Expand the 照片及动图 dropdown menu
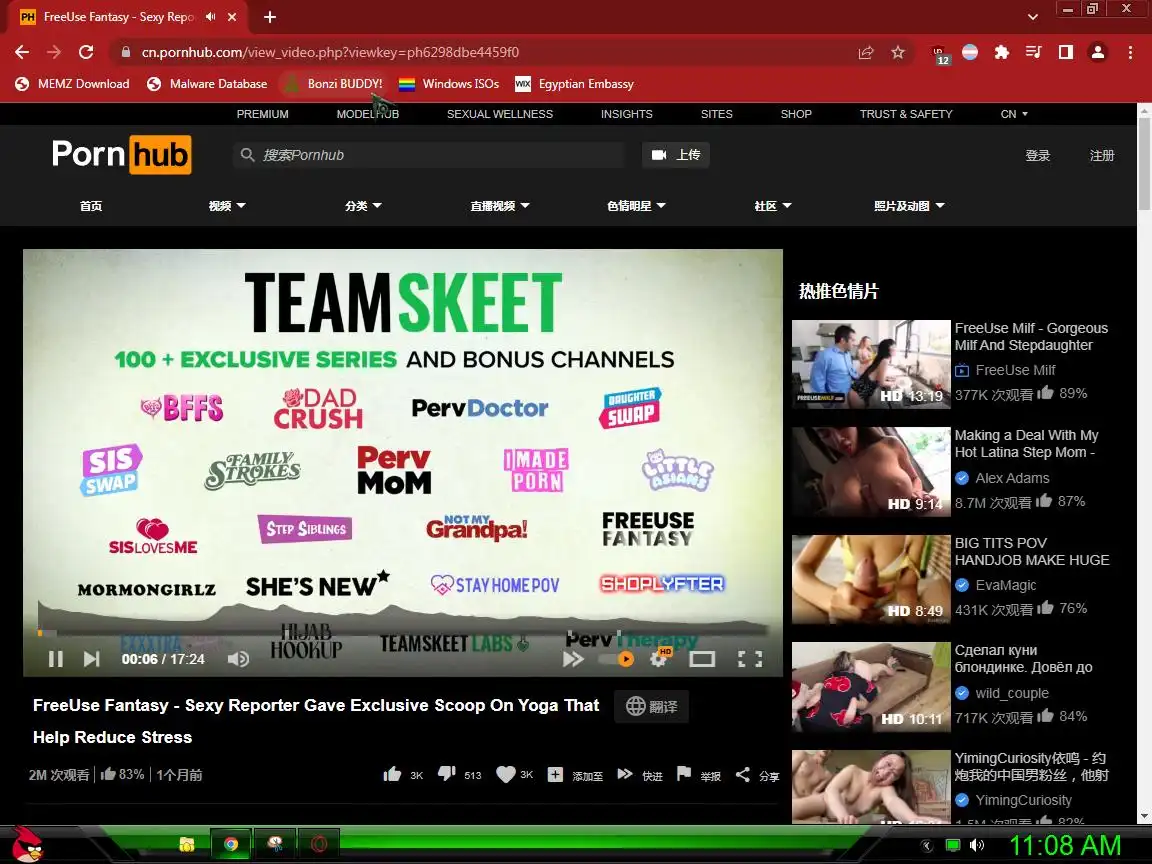Image resolution: width=1152 pixels, height=864 pixels. [909, 206]
